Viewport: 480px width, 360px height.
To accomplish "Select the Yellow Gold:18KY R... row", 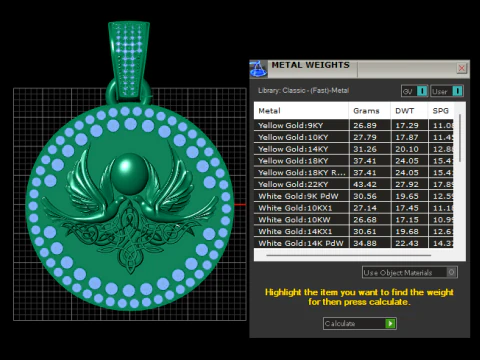I will pos(354,172).
